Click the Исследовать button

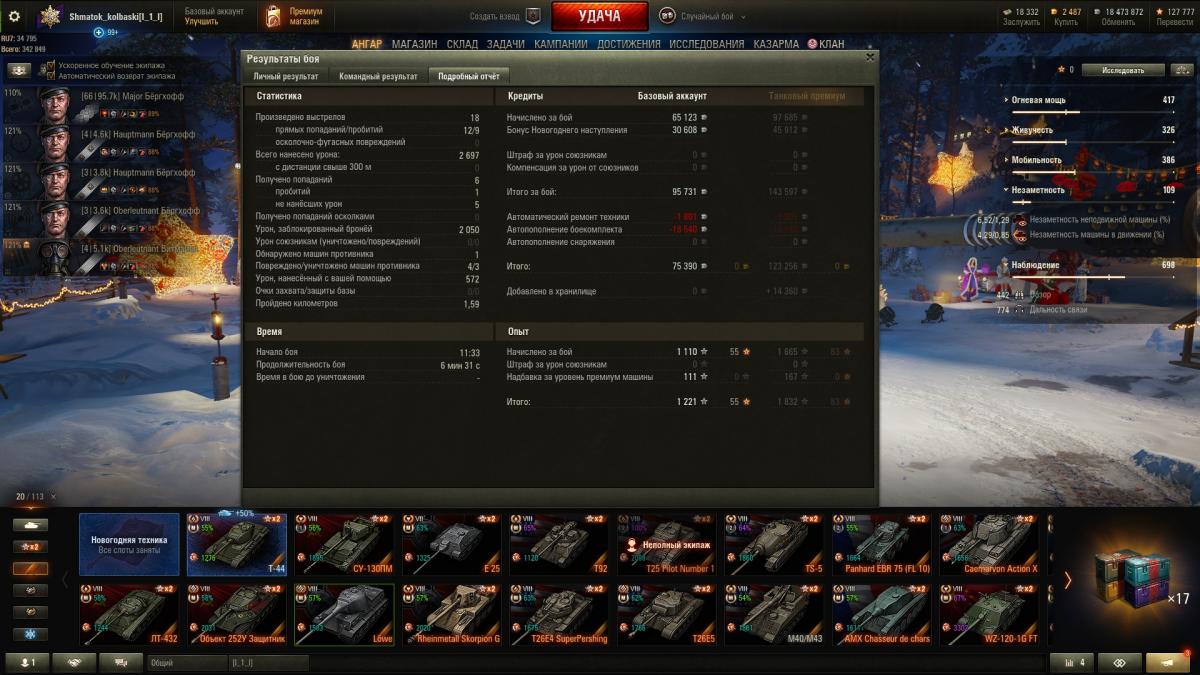tap(1123, 70)
